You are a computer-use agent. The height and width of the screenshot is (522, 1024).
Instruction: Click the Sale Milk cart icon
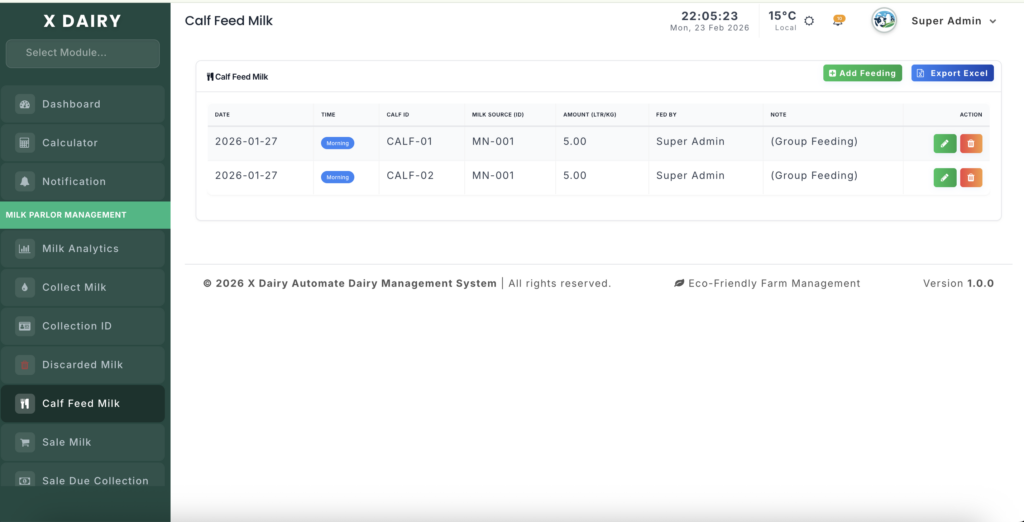coord(25,442)
